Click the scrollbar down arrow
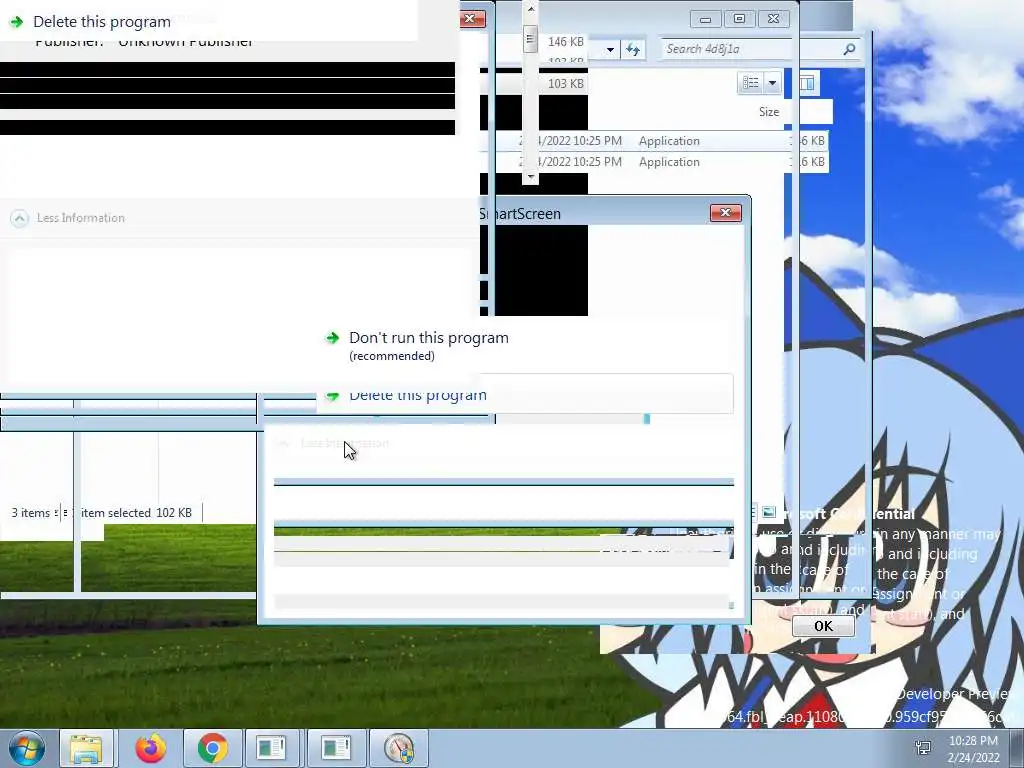 pyautogui.click(x=530, y=176)
